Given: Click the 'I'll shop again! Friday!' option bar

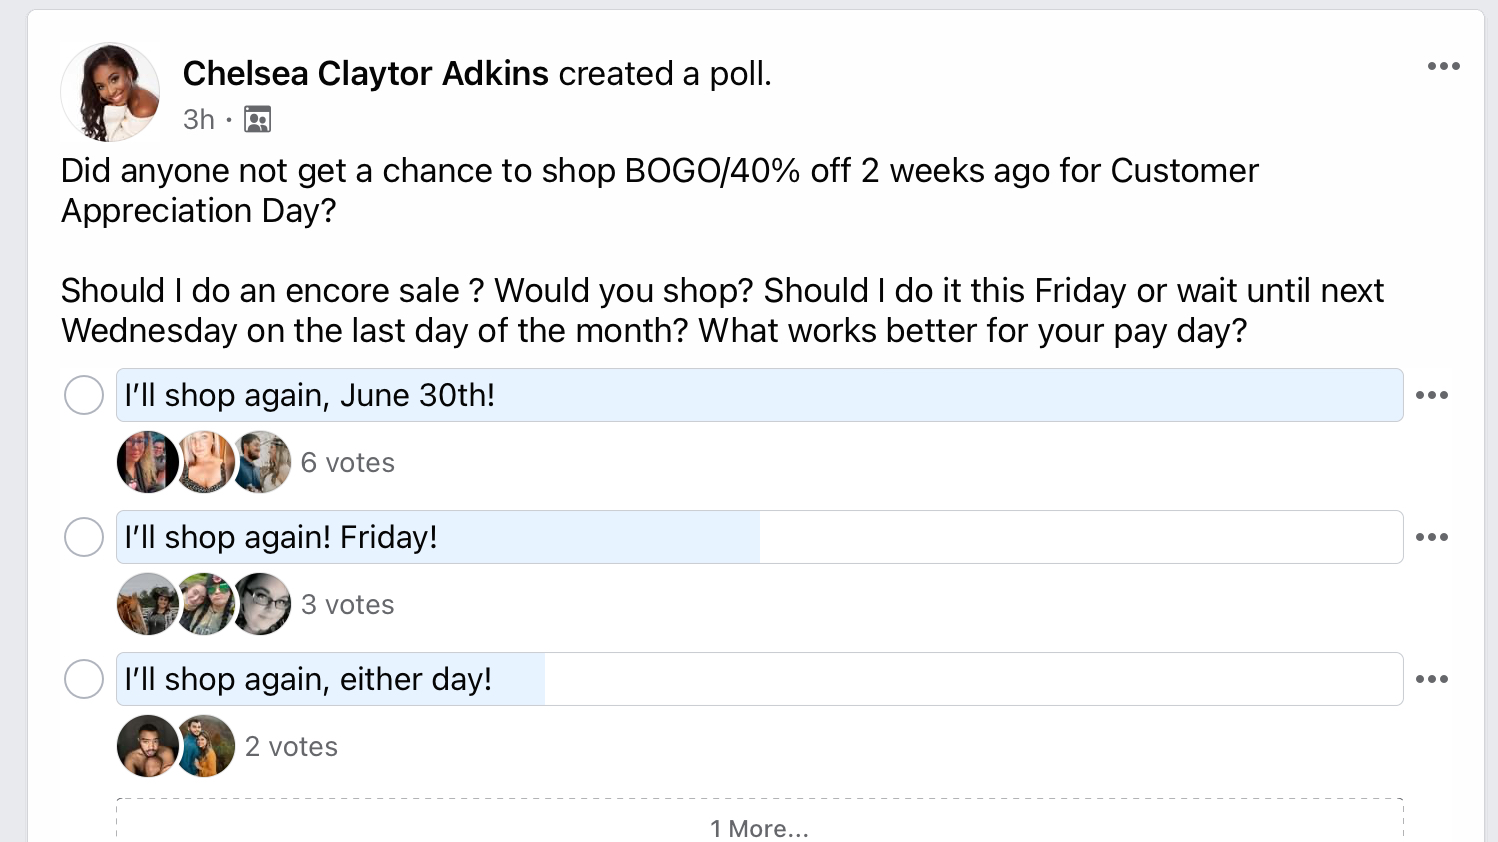Looking at the screenshot, I should point(759,537).
